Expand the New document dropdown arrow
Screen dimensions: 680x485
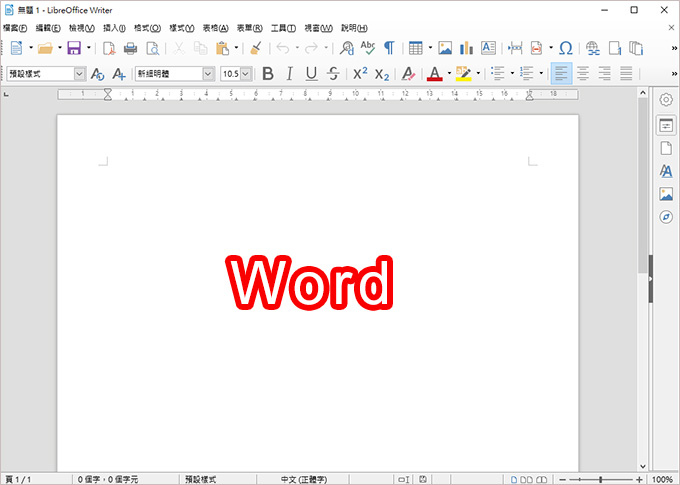[x=31, y=48]
